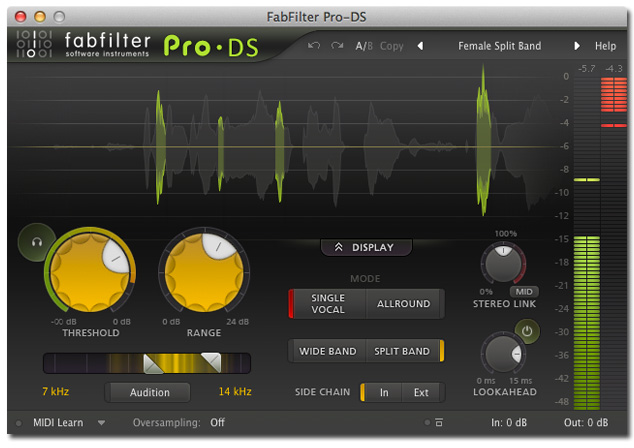This screenshot has height=448, width=634.
Task: Go to next preset arrow
Action: 577,46
